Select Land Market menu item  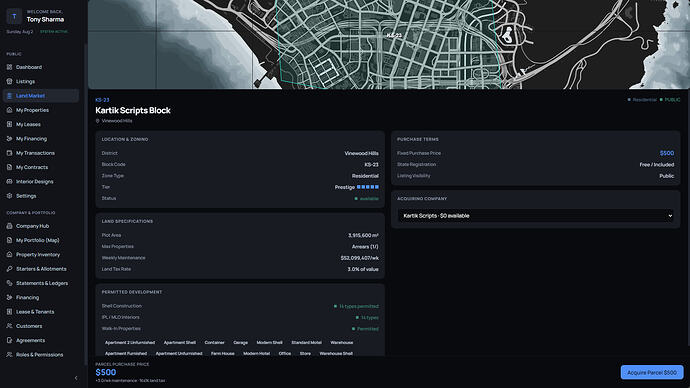click(40, 96)
